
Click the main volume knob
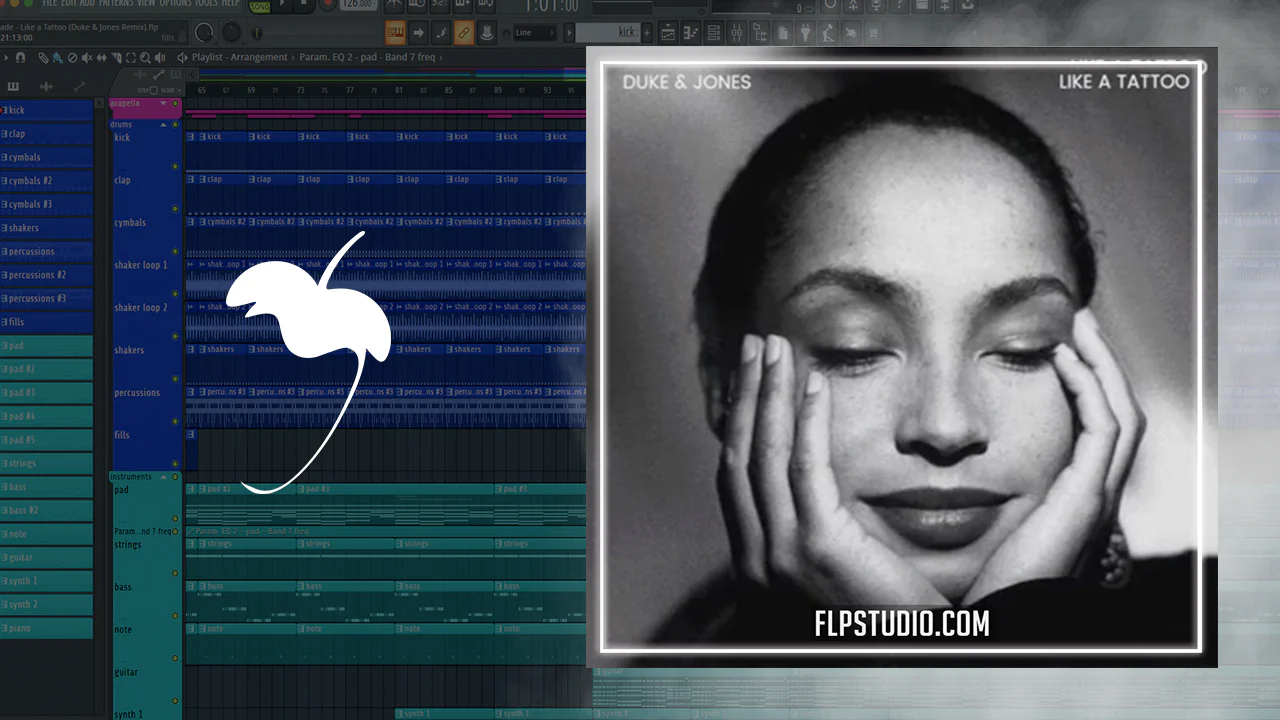pyautogui.click(x=205, y=33)
